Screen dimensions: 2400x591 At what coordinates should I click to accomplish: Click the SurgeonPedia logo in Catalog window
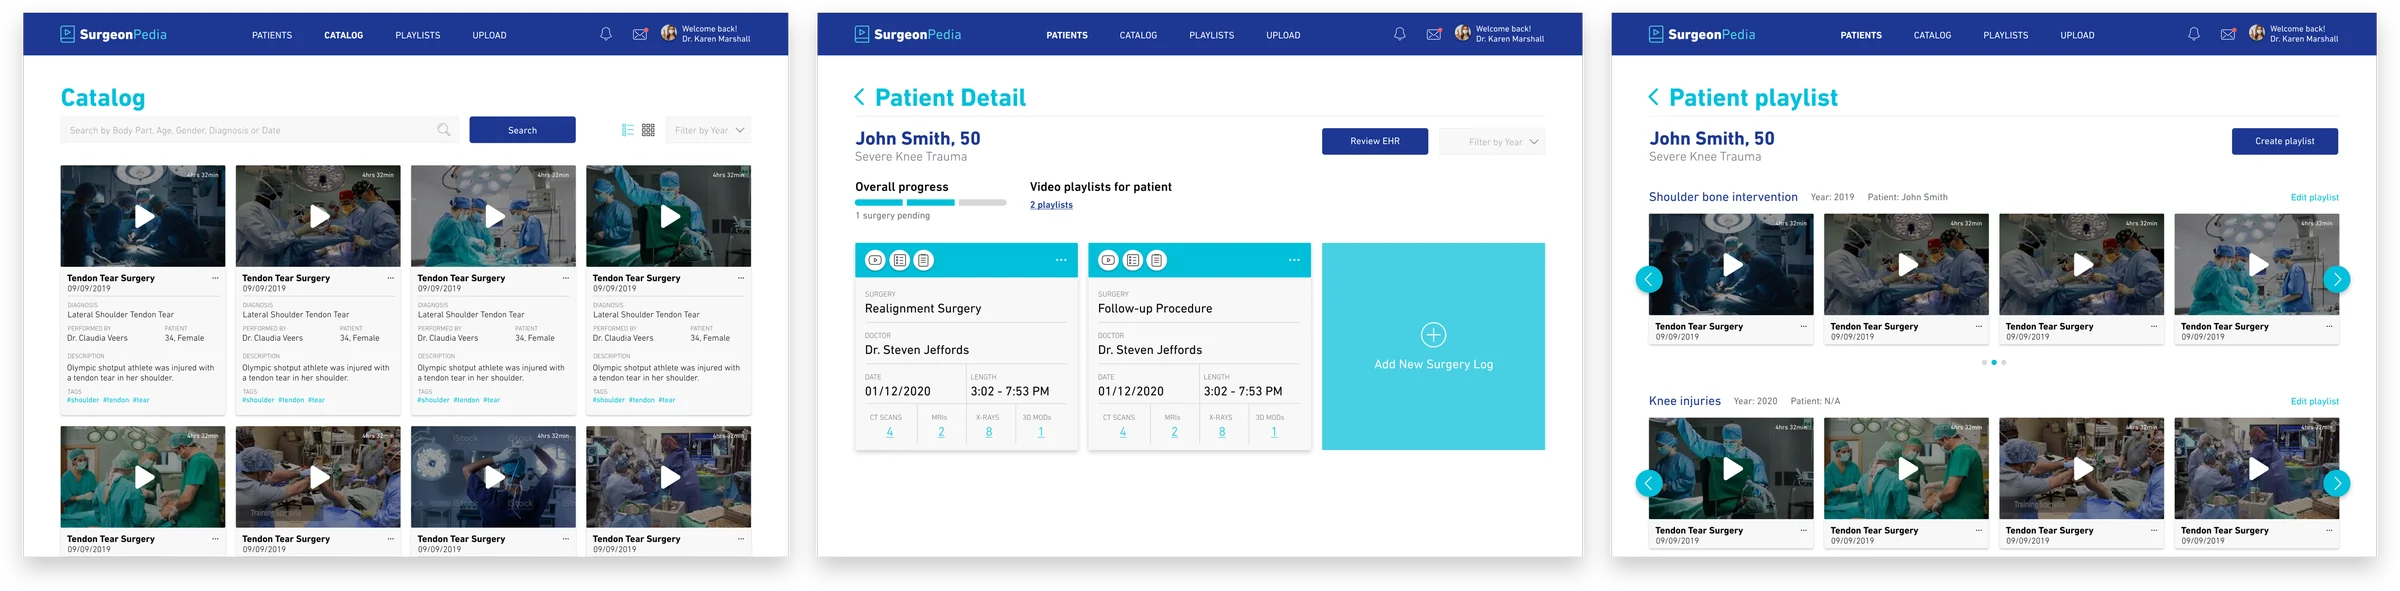(113, 34)
